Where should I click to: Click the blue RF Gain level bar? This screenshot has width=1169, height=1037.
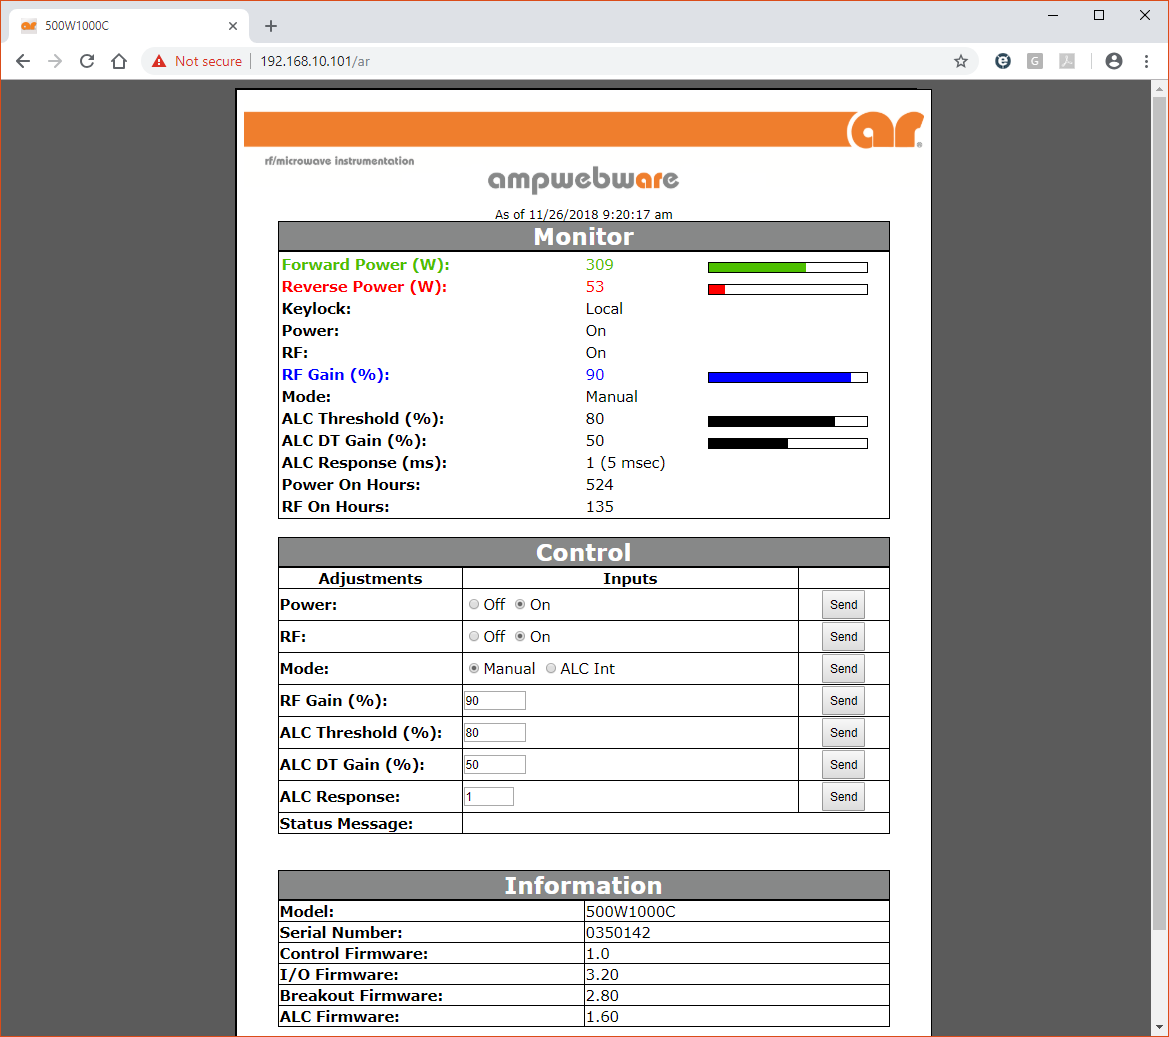787,377
